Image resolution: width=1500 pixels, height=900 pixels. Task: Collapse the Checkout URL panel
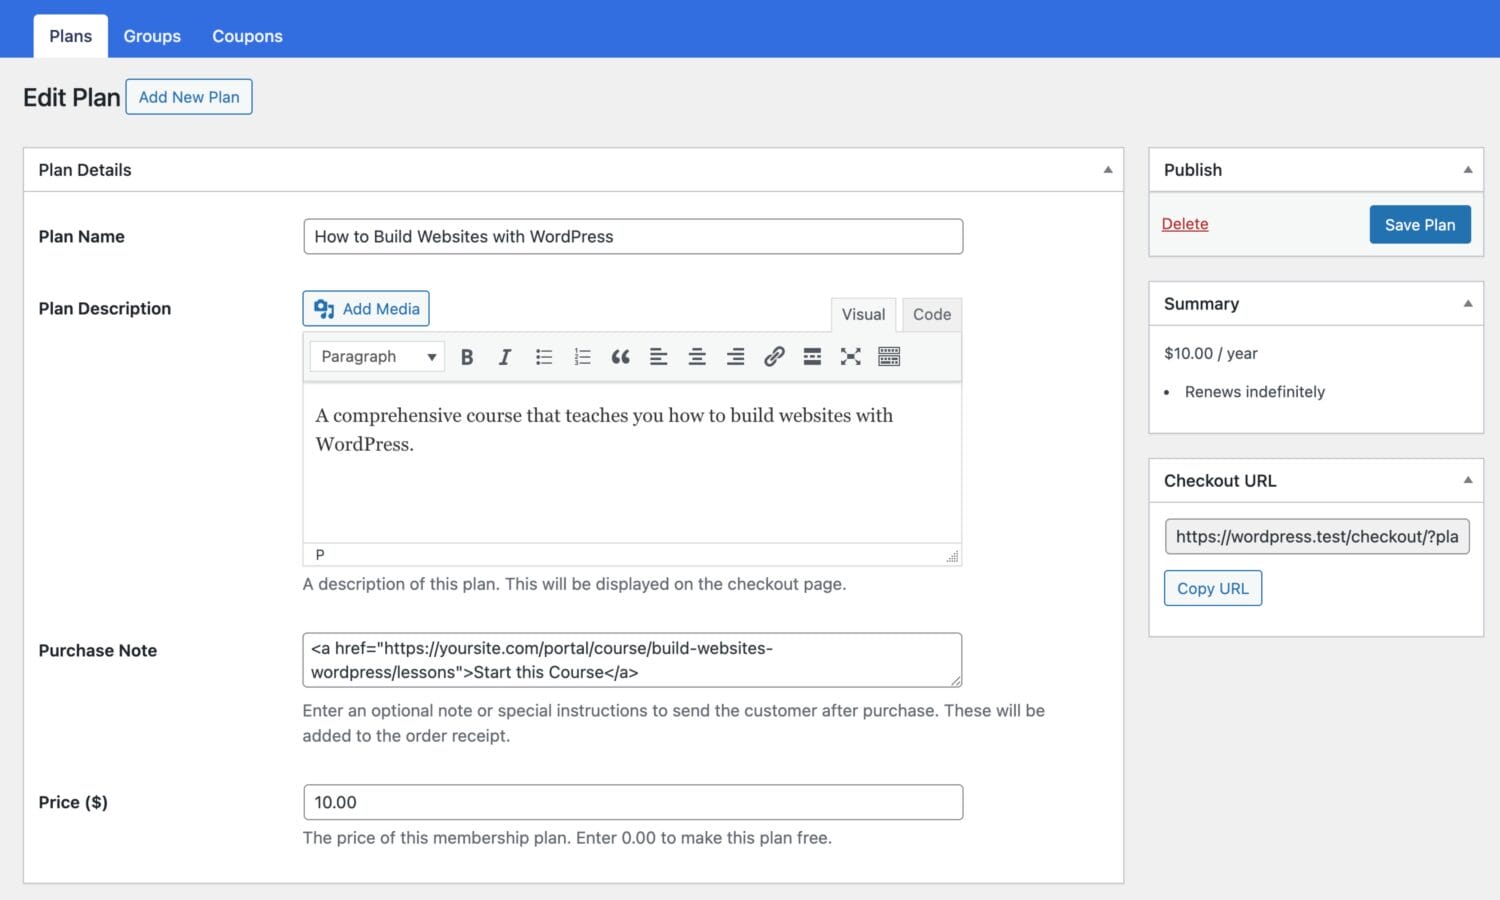[x=1468, y=481]
